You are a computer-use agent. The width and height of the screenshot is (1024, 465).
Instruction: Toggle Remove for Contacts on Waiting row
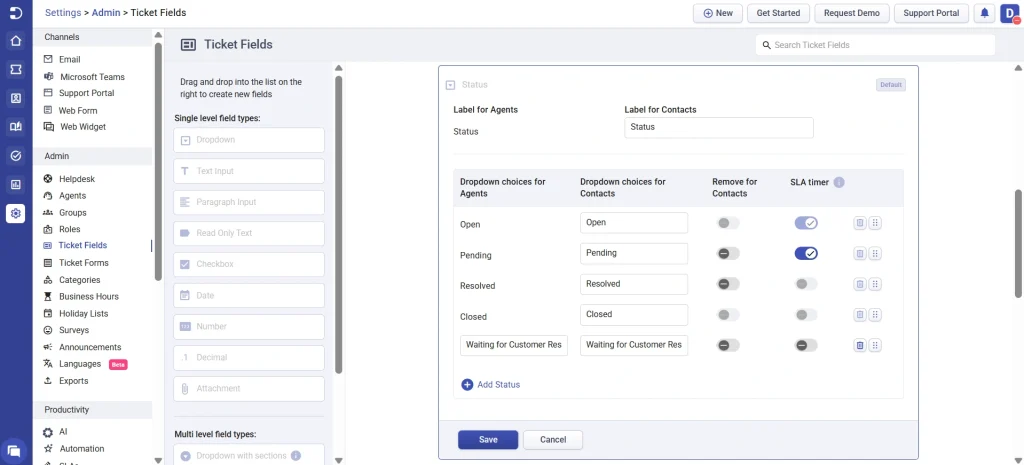[x=728, y=345]
